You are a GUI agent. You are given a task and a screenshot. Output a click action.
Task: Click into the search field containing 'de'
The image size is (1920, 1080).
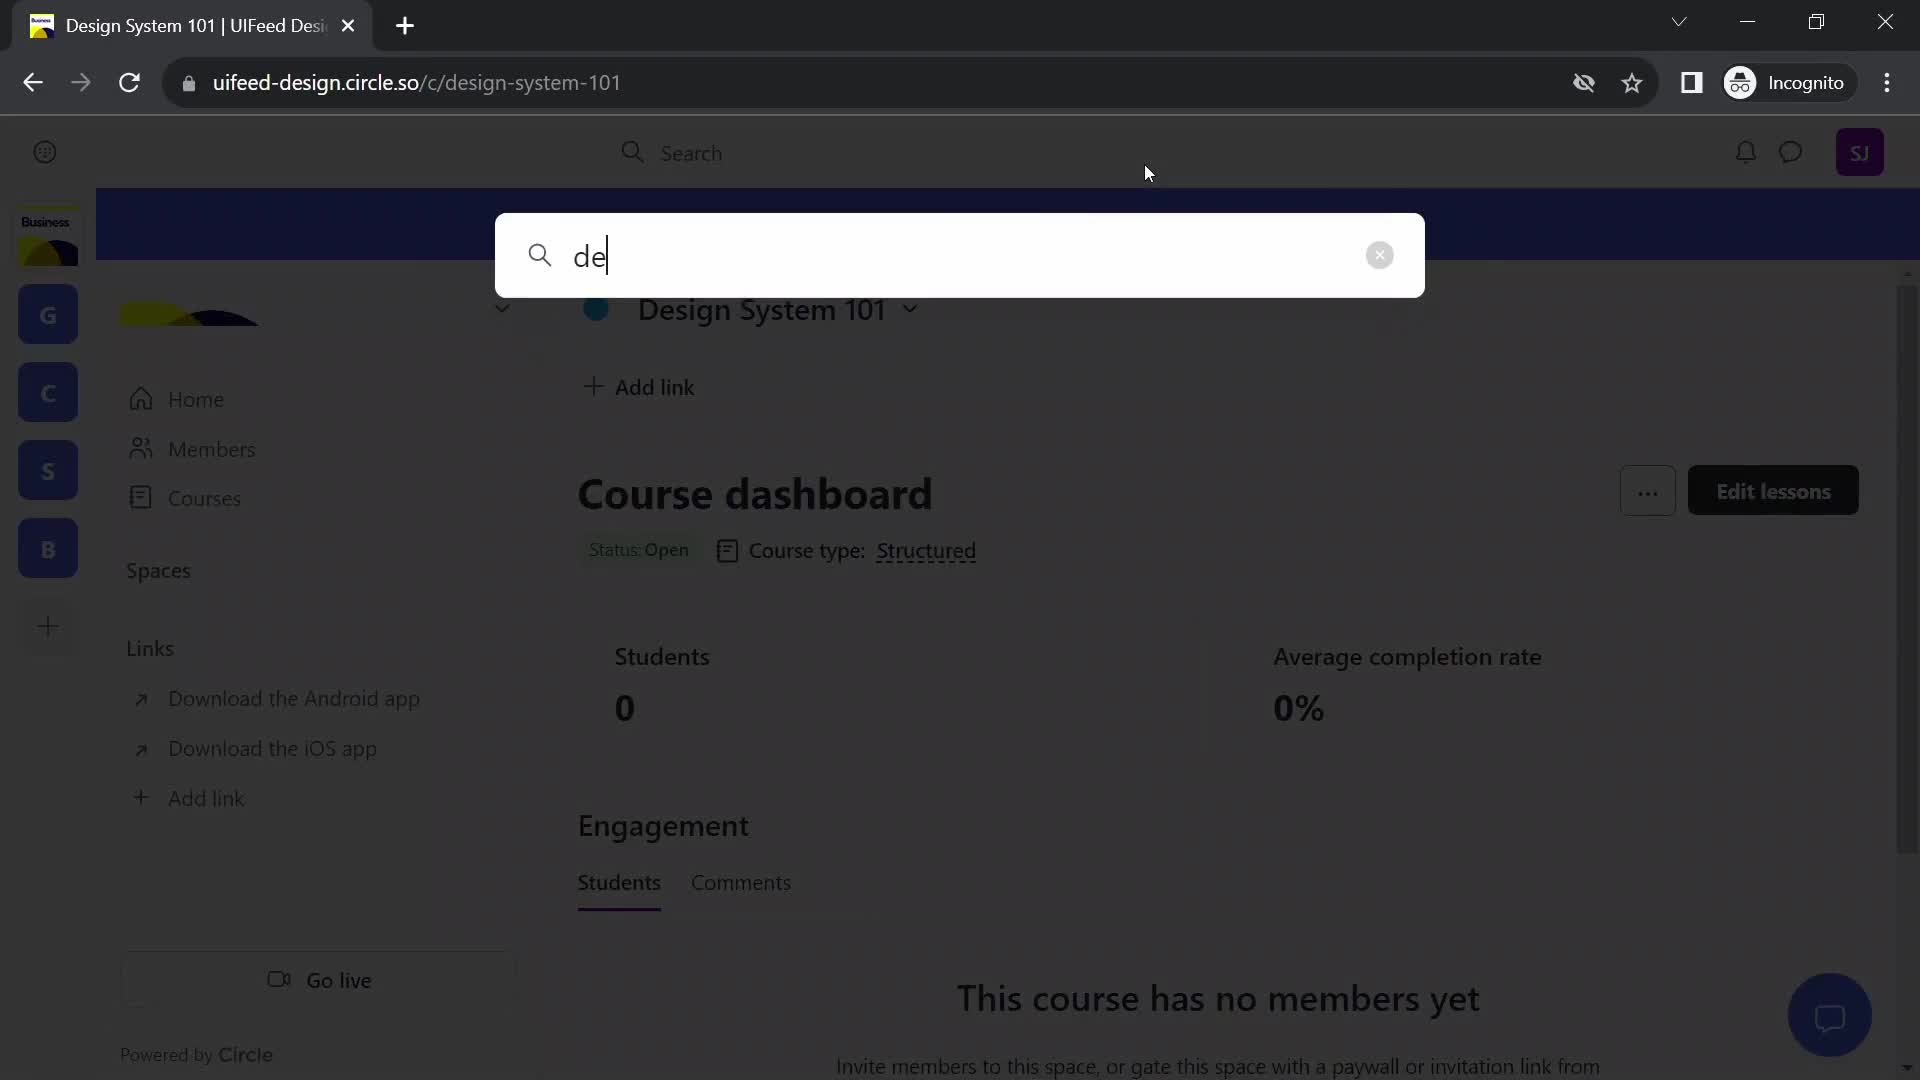[x=960, y=256]
